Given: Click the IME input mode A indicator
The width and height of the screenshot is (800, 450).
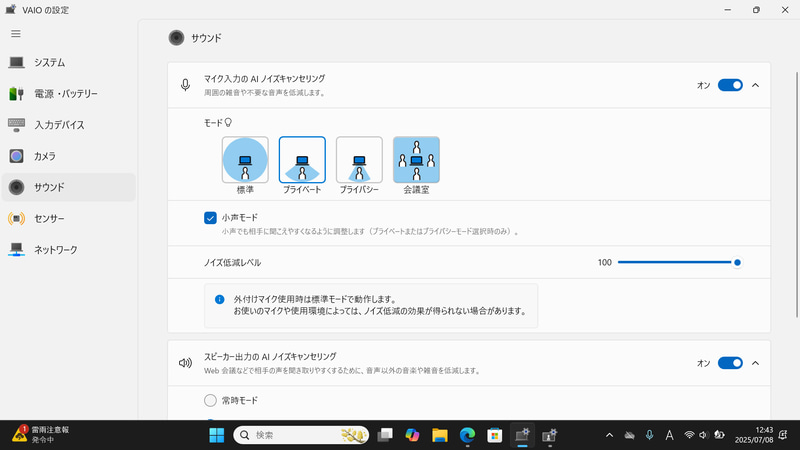Looking at the screenshot, I should point(669,435).
